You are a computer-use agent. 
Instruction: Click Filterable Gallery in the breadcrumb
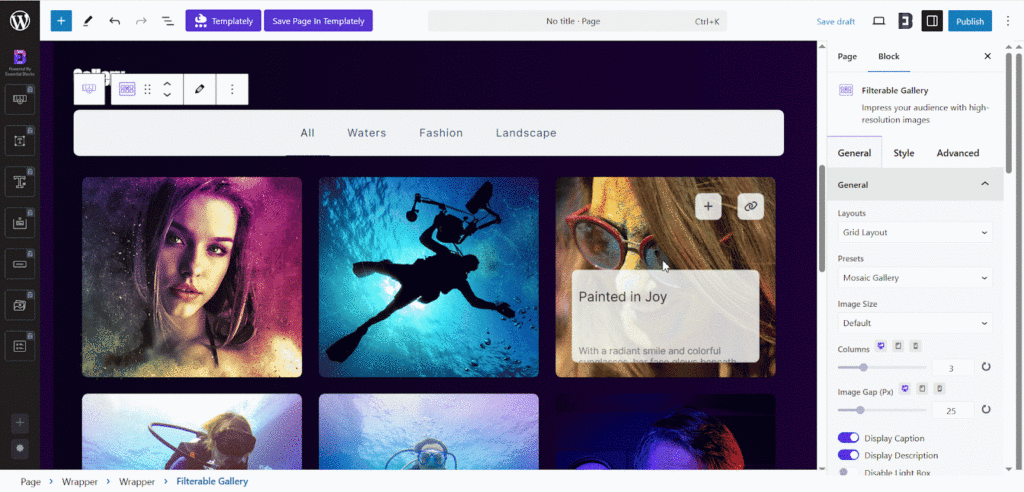tap(212, 482)
